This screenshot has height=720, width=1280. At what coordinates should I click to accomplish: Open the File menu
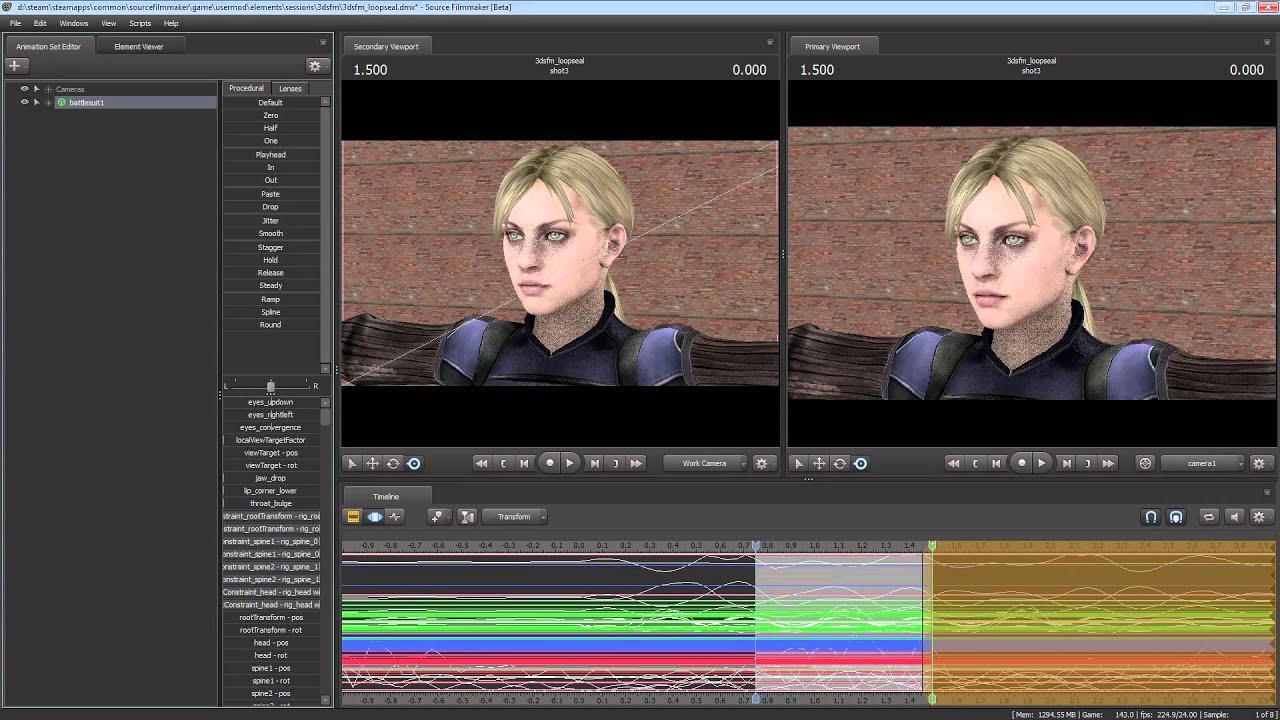15,23
